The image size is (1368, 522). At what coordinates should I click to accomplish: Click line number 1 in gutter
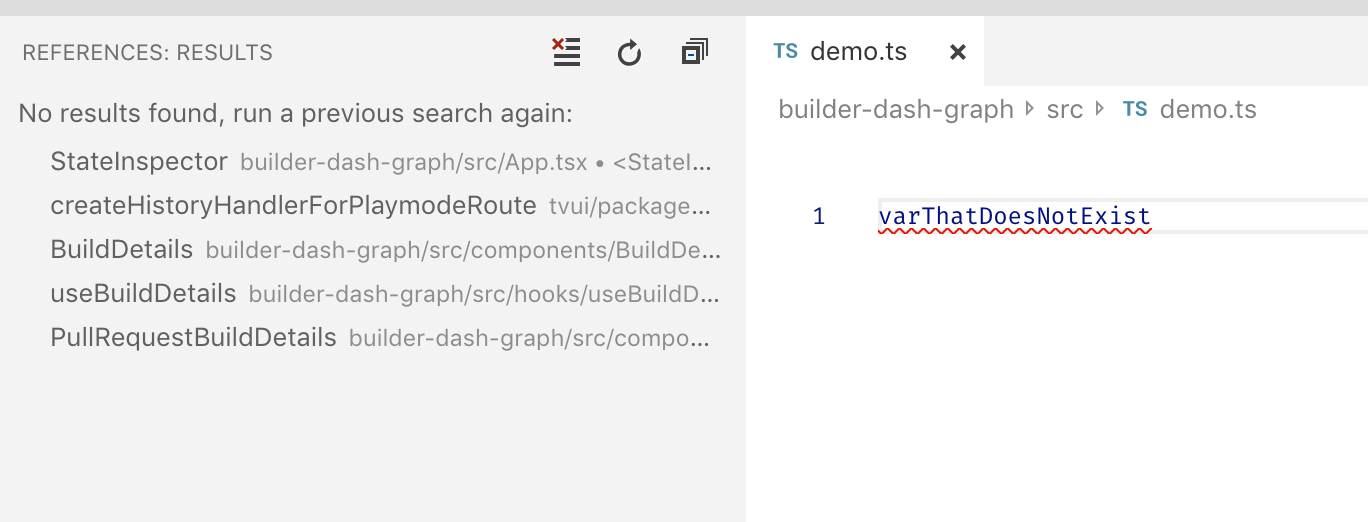[818, 216]
